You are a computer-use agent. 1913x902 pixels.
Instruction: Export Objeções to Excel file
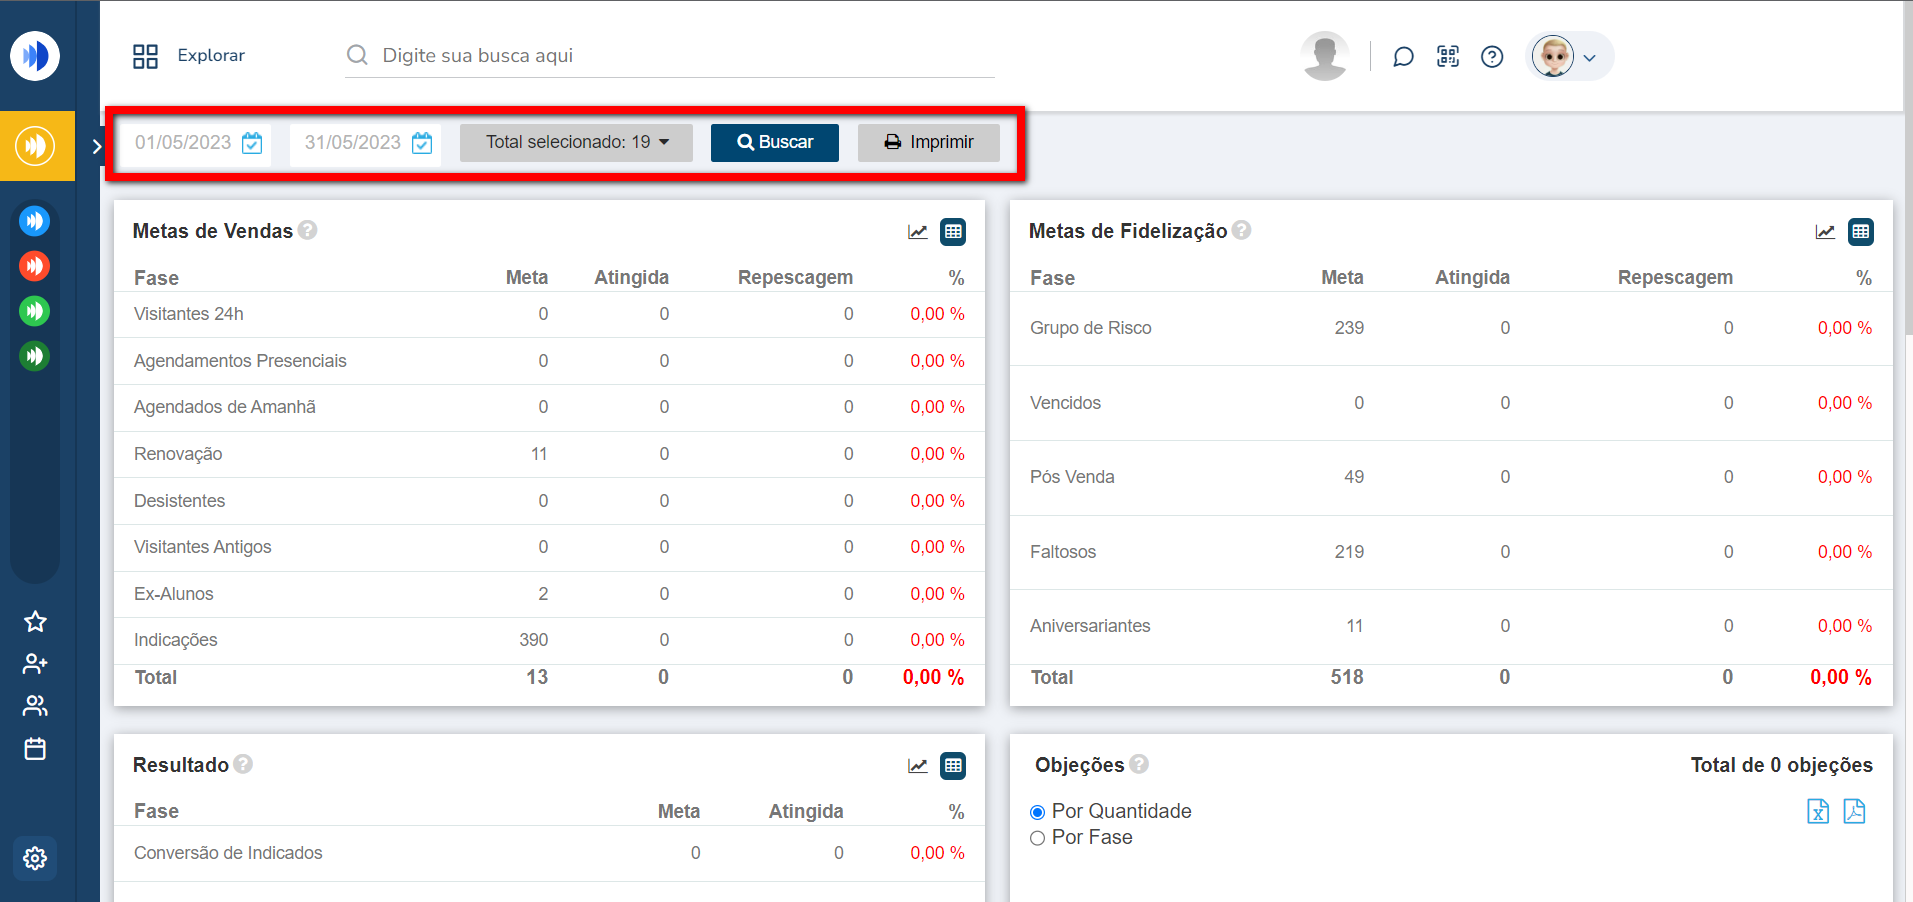click(x=1818, y=811)
